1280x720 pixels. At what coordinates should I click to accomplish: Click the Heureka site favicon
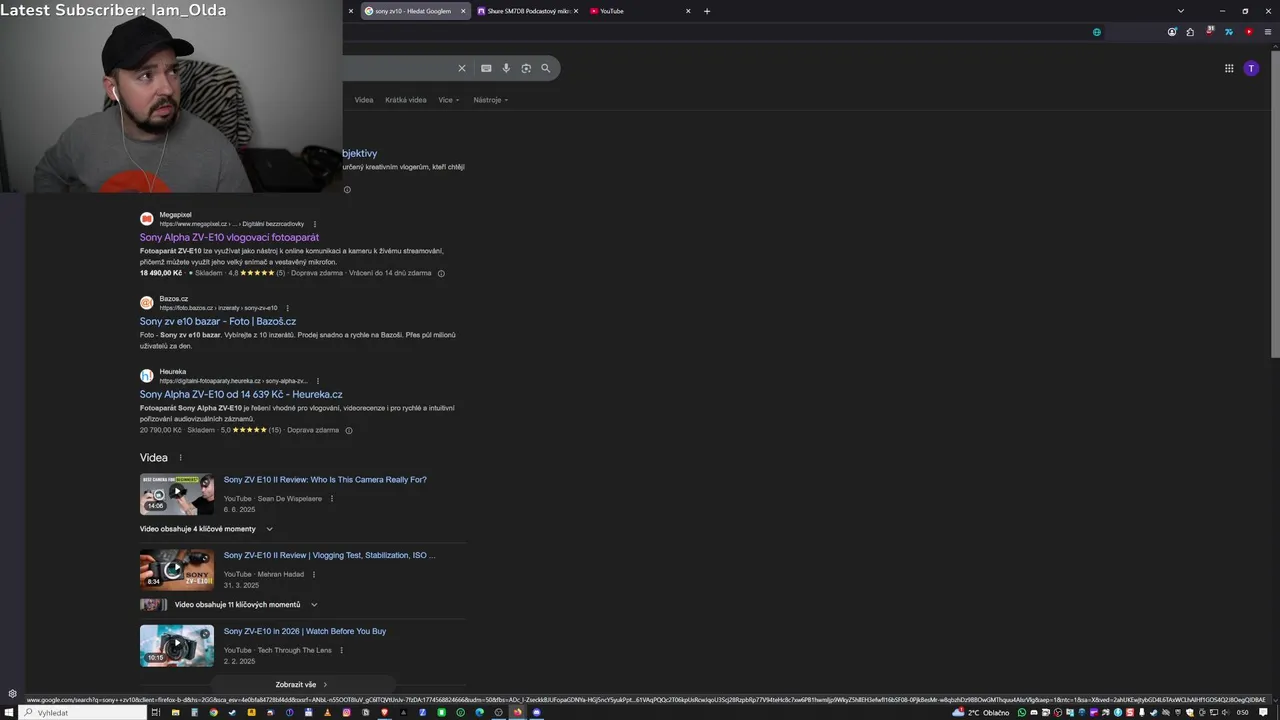pos(147,376)
